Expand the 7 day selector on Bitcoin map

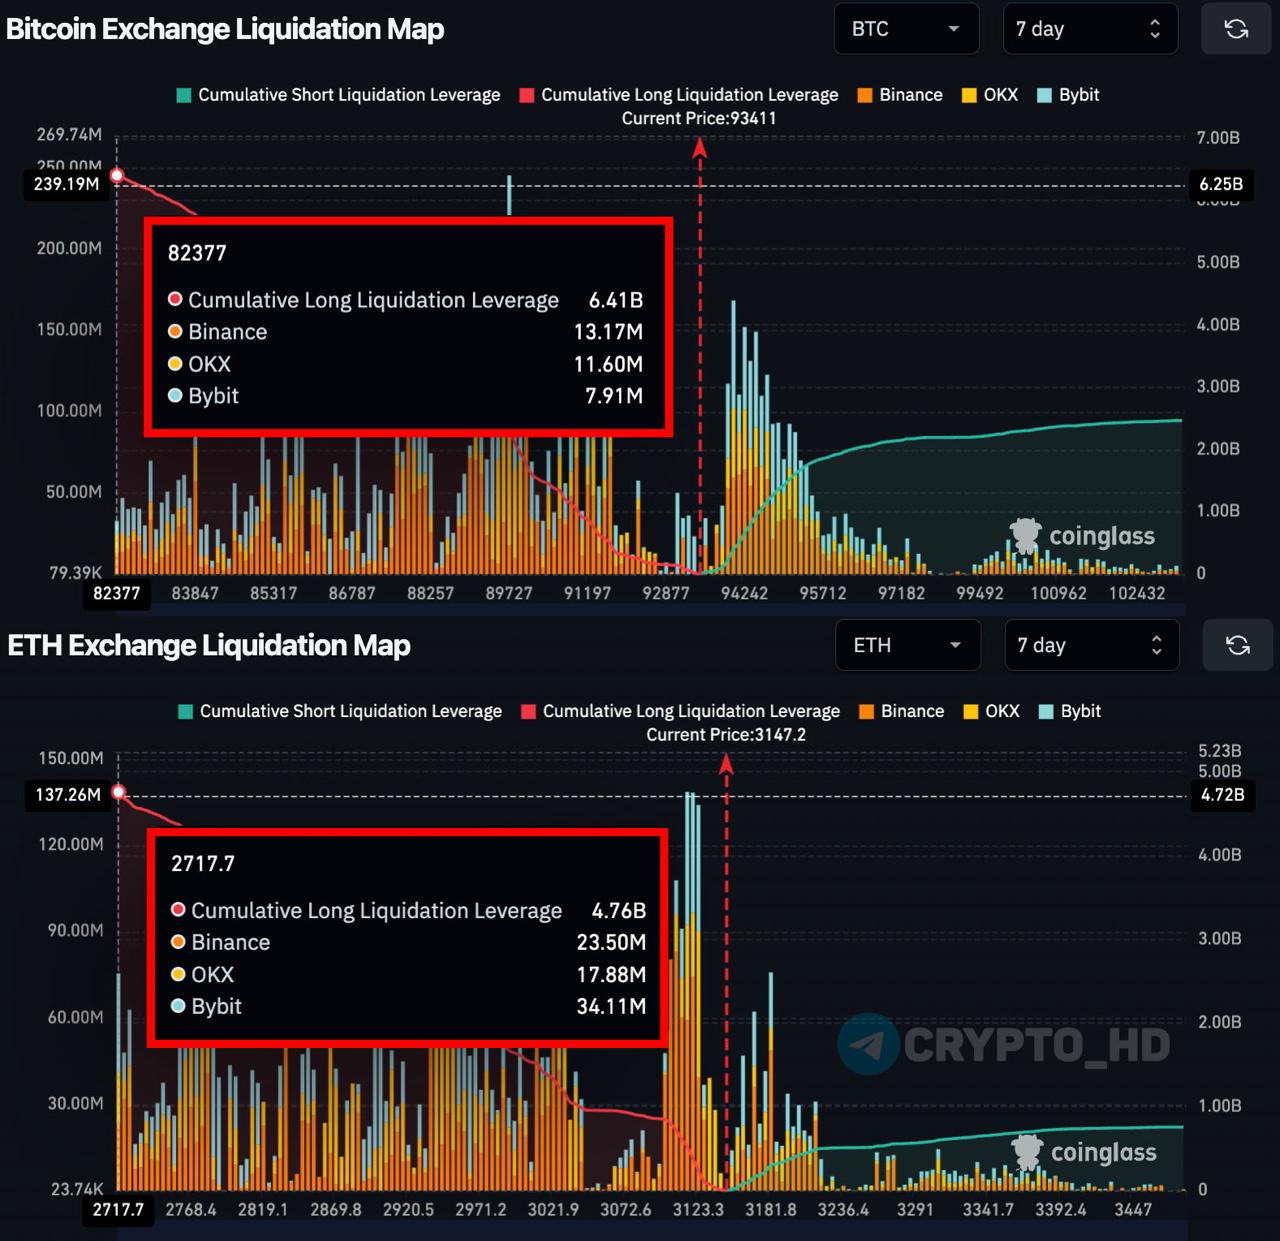point(1089,29)
